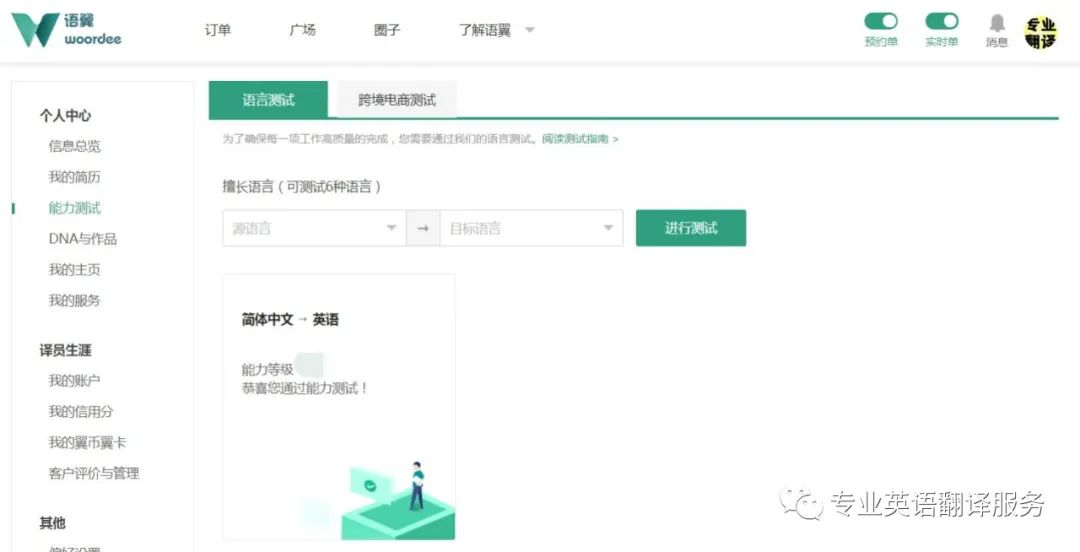
Task: Open DNA与作品 in the sidebar
Action: (x=83, y=239)
